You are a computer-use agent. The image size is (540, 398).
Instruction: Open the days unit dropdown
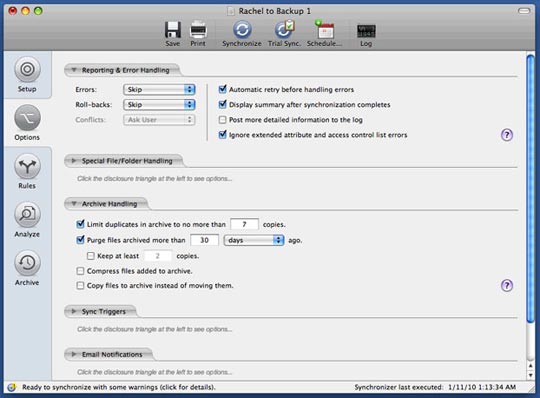254,240
